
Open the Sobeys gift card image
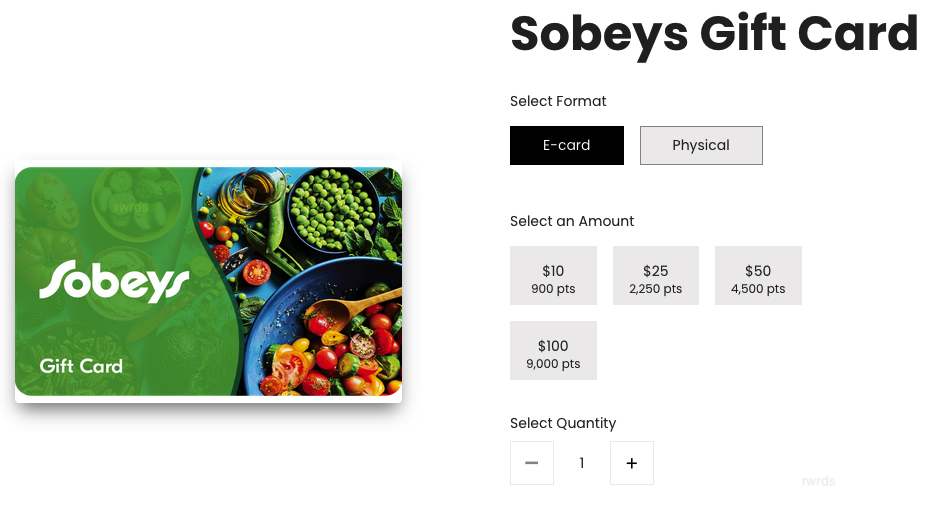click(x=208, y=282)
